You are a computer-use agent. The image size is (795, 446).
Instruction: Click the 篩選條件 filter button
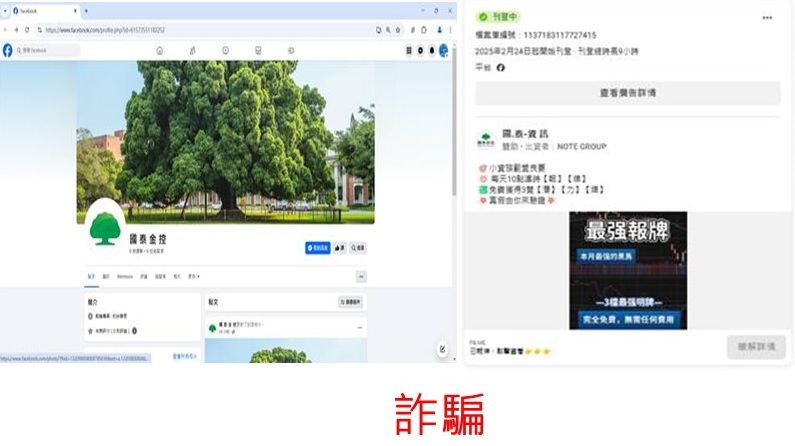click(x=351, y=302)
